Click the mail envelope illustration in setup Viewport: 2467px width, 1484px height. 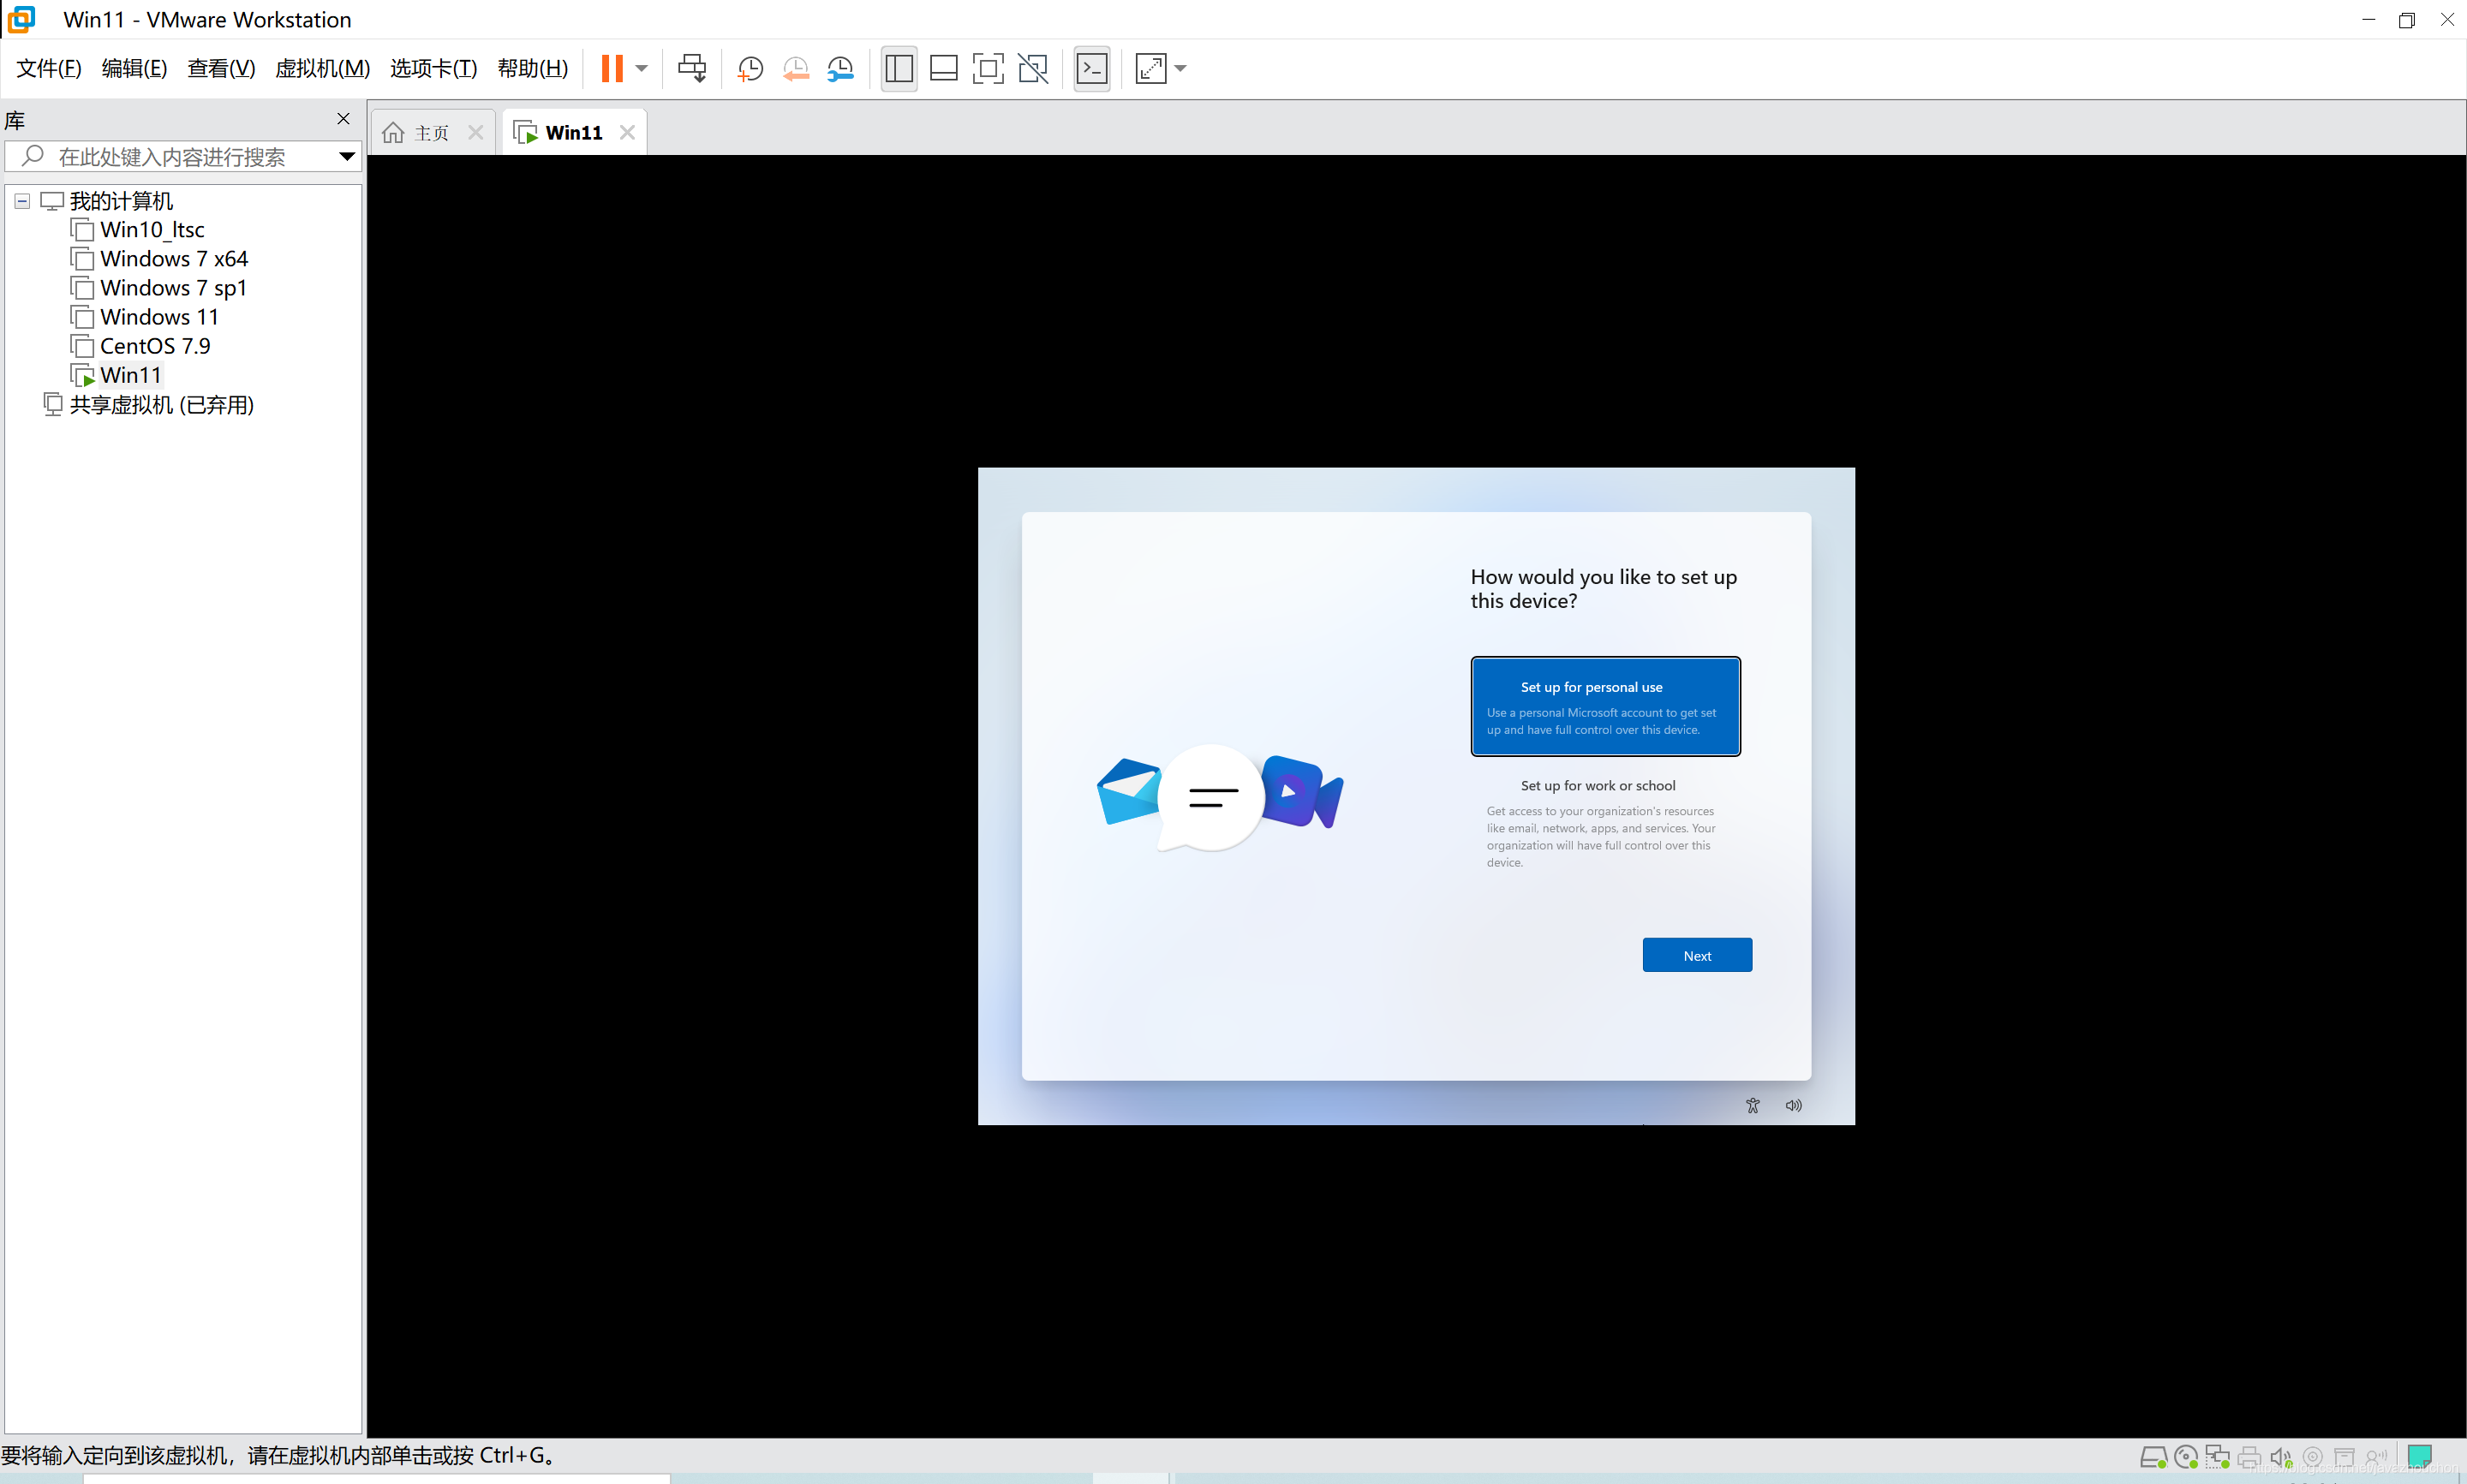(x=1130, y=791)
